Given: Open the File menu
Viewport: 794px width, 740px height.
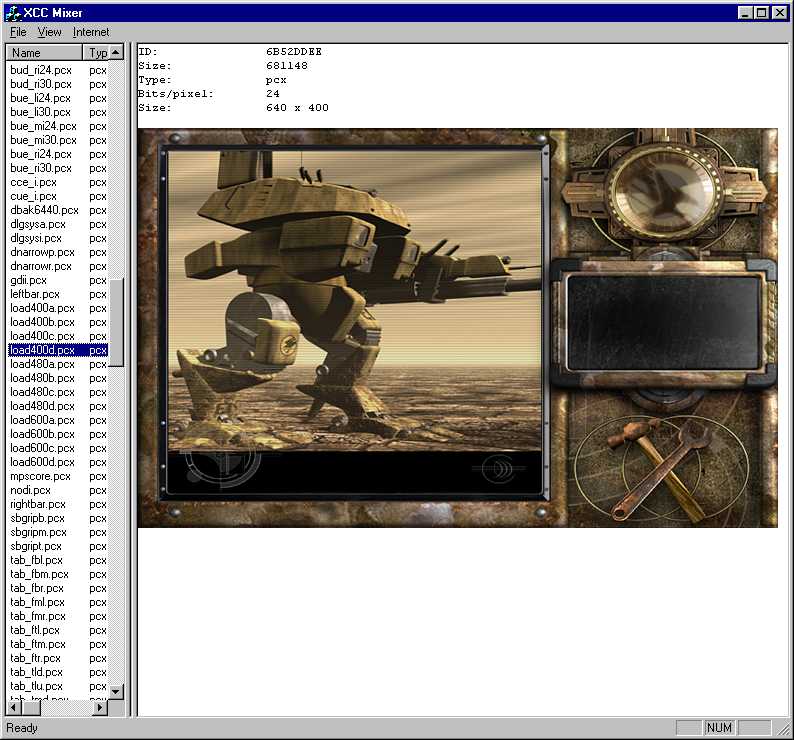Looking at the screenshot, I should (x=18, y=32).
